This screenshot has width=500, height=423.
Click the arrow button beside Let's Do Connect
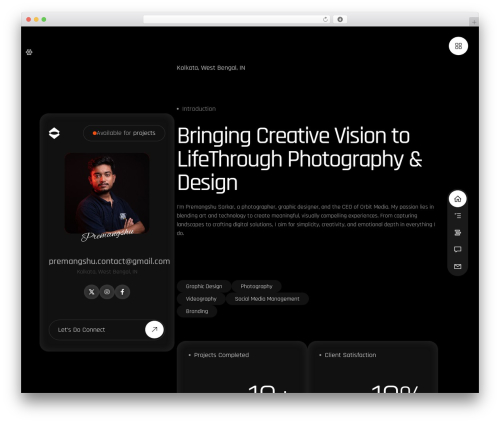[x=154, y=329]
